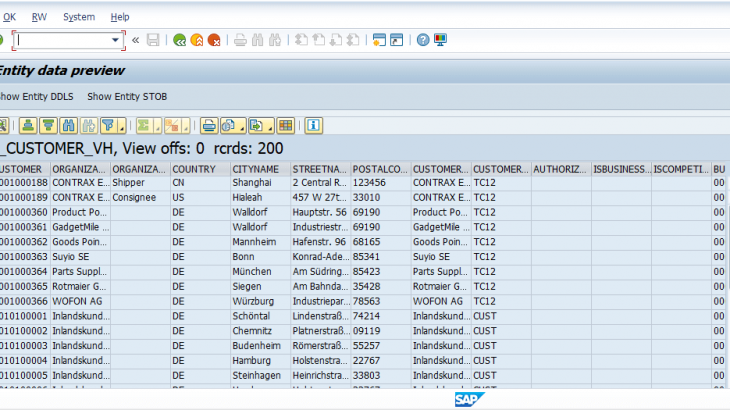Collapse the command field with double chevron

135,40
